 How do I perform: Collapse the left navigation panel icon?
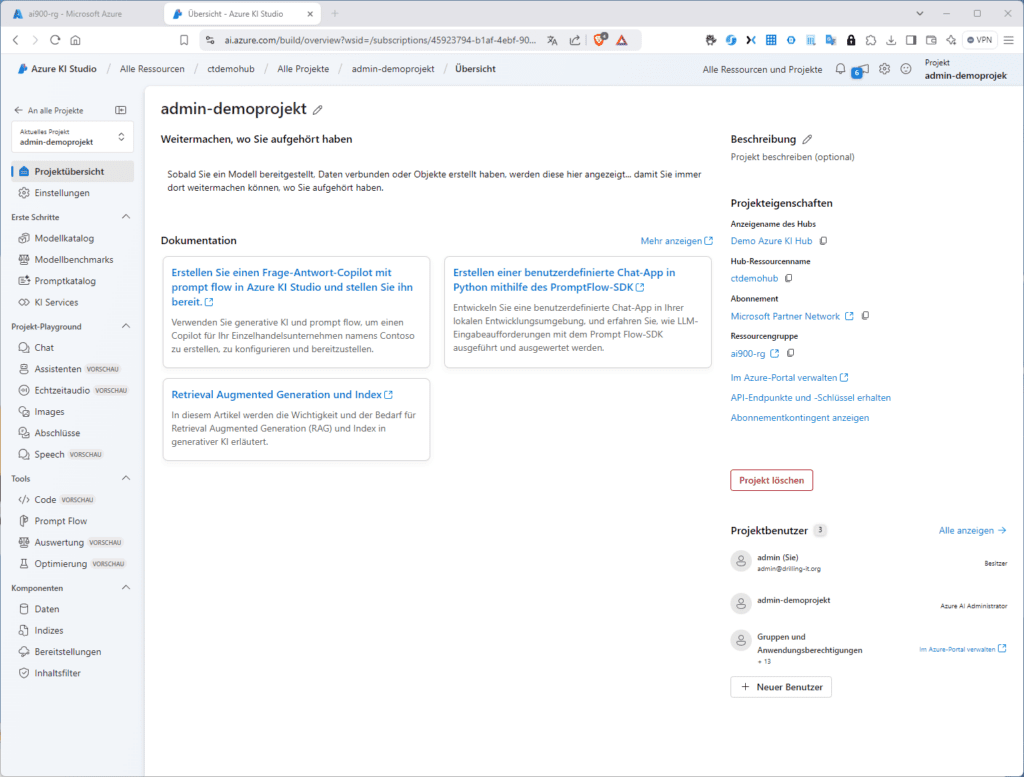[121, 110]
